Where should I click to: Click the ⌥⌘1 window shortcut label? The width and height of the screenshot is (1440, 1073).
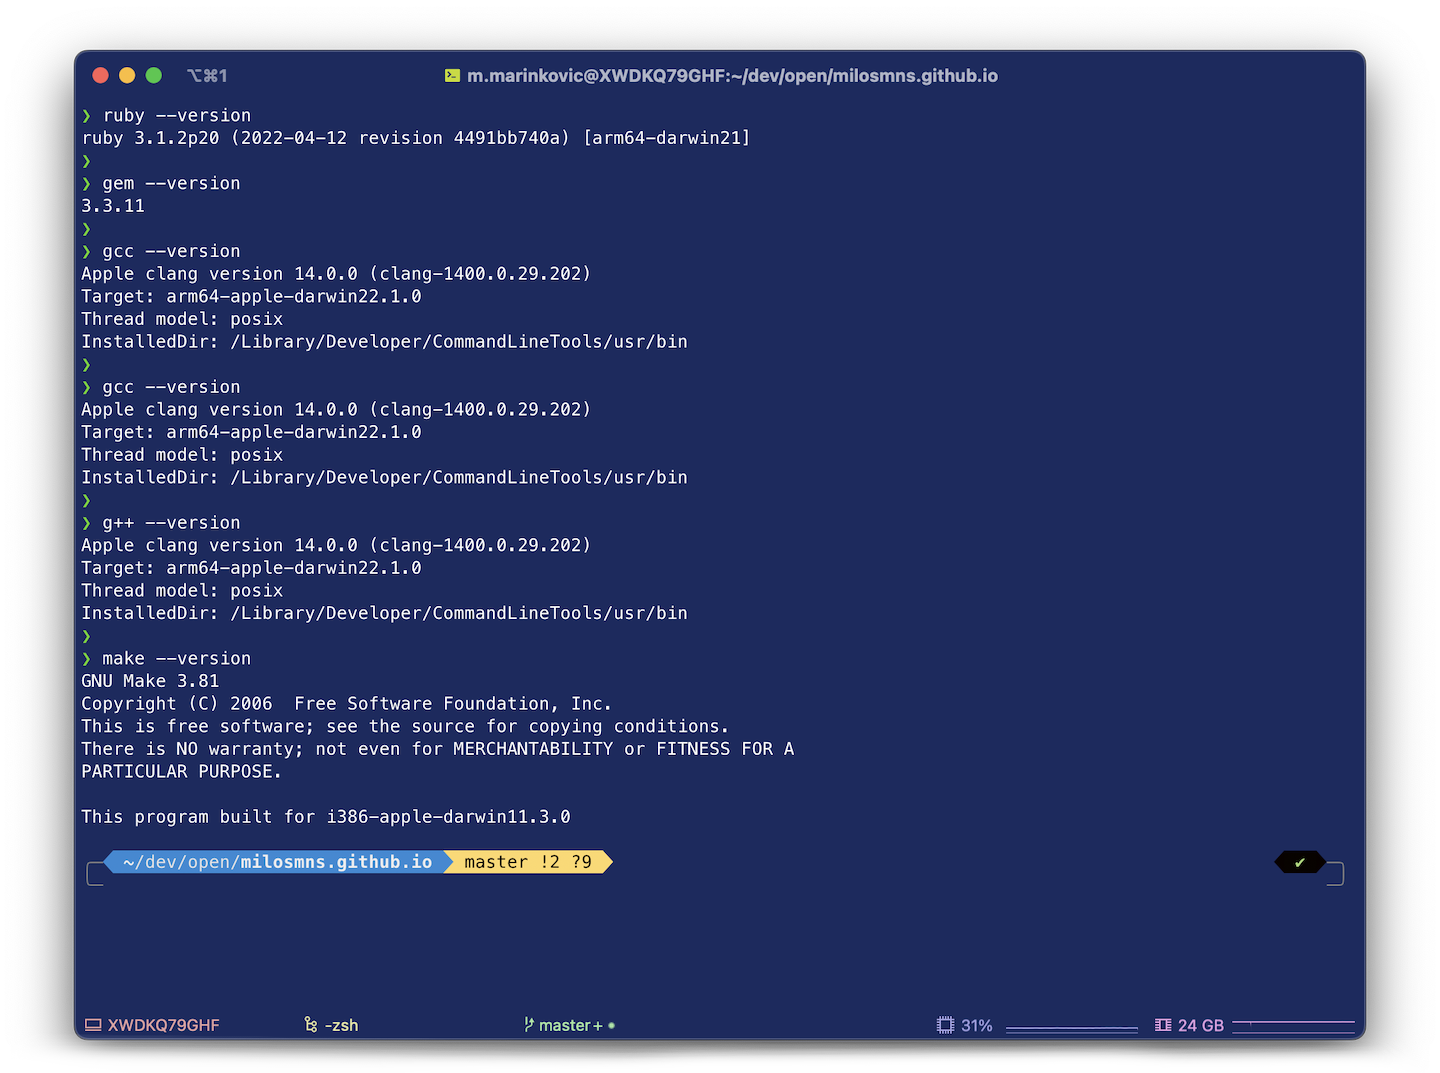(x=207, y=76)
